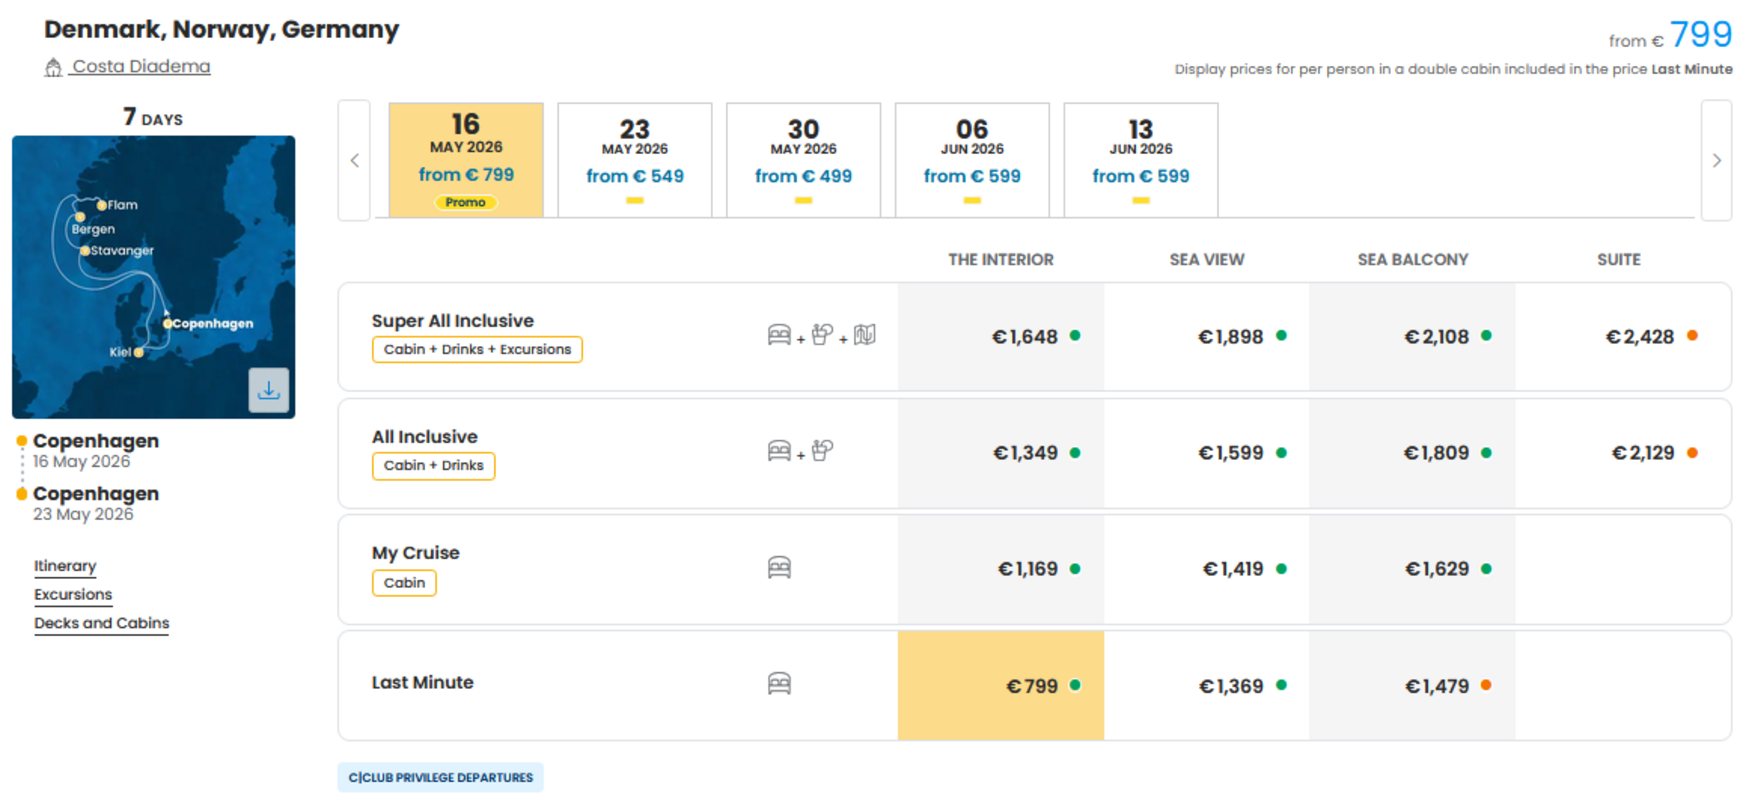The height and width of the screenshot is (800, 1737).
Task: Click the bed icon in Last Minute row
Action: click(779, 684)
